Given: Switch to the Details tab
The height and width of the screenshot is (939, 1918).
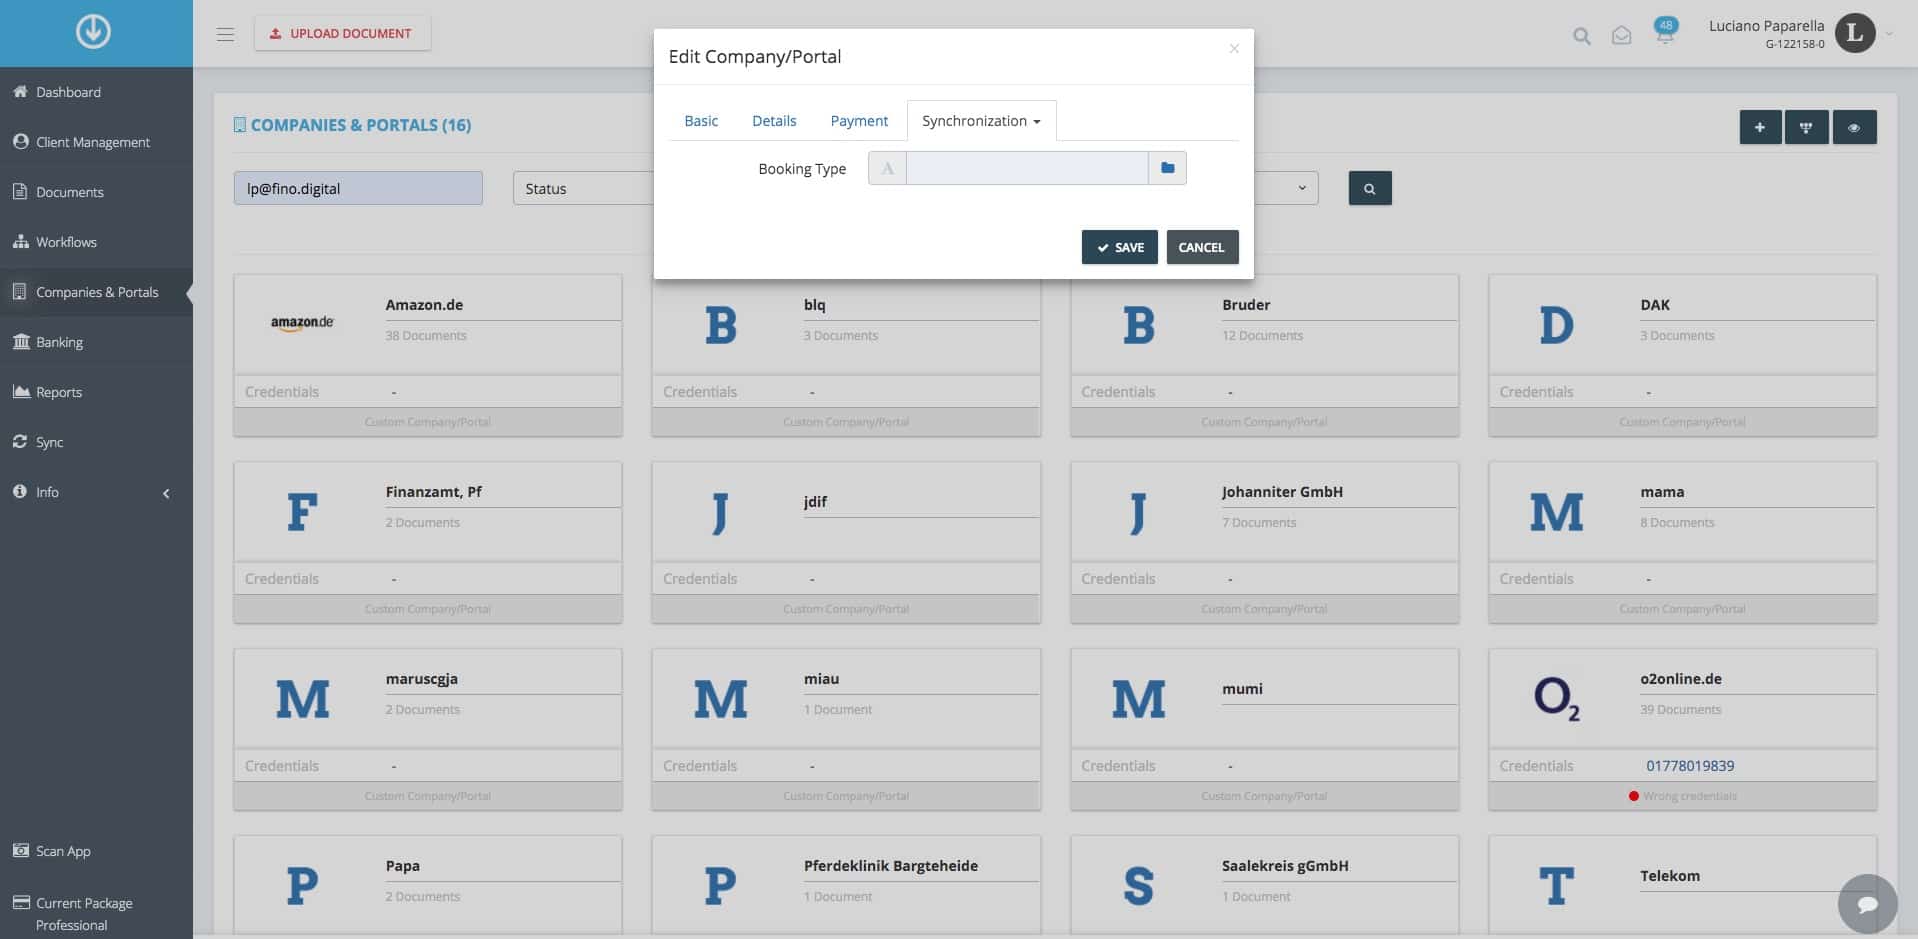Looking at the screenshot, I should pos(774,120).
